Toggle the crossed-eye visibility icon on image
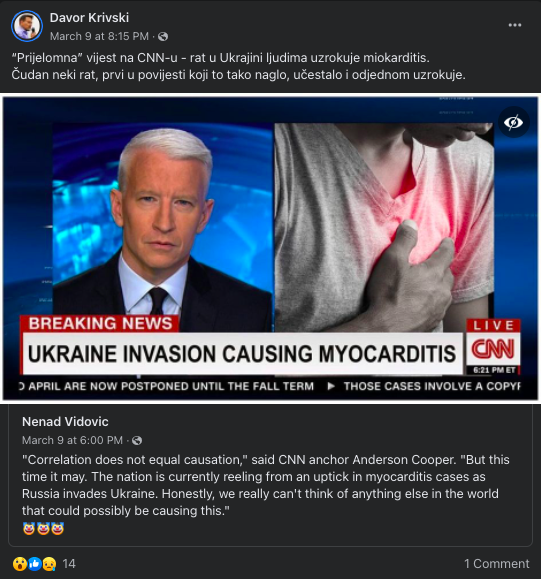Viewport: 541px width, 579px height. (513, 122)
